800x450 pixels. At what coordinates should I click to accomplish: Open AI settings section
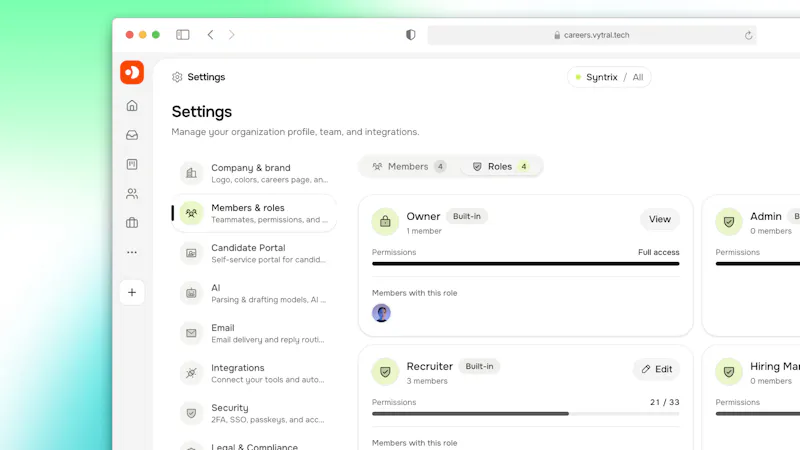254,293
